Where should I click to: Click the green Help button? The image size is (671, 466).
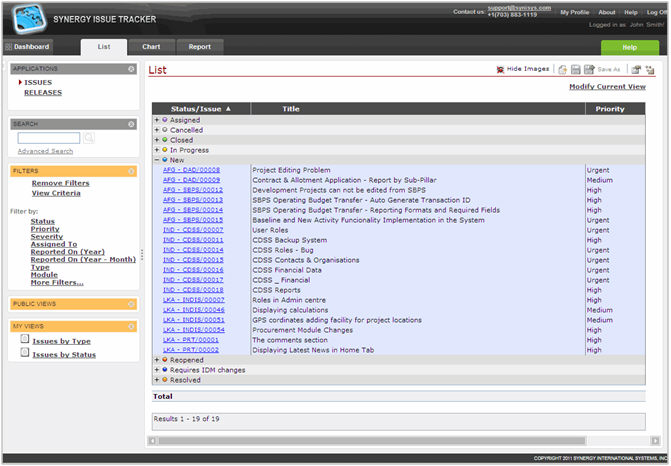(x=629, y=47)
